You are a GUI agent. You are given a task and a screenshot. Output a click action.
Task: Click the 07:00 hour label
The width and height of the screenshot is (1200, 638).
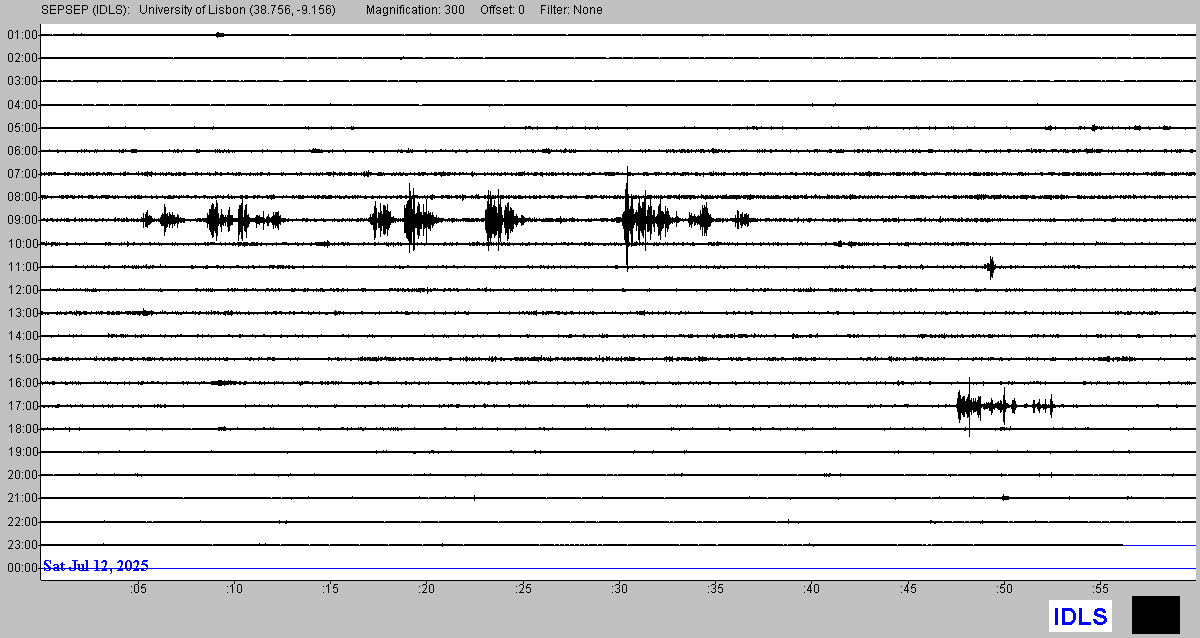click(x=20, y=174)
